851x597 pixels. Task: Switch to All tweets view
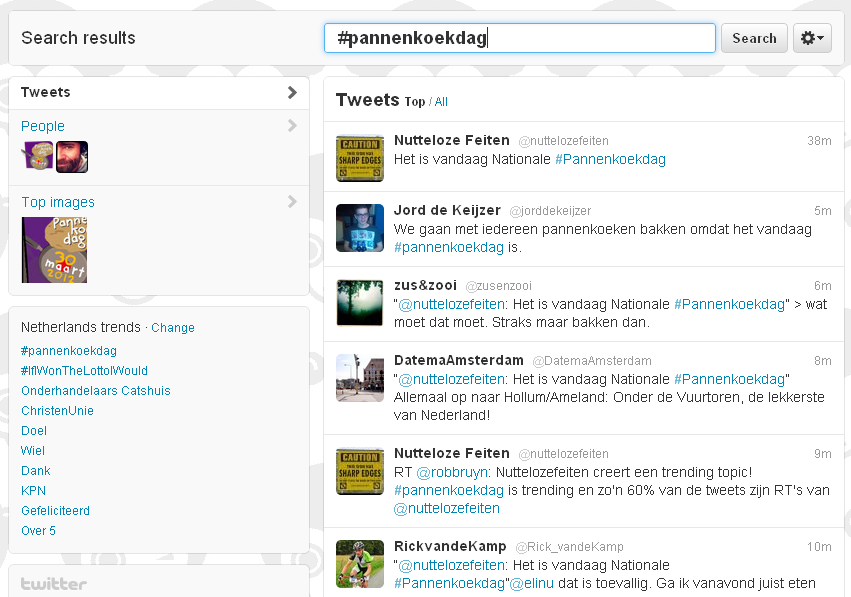(441, 102)
